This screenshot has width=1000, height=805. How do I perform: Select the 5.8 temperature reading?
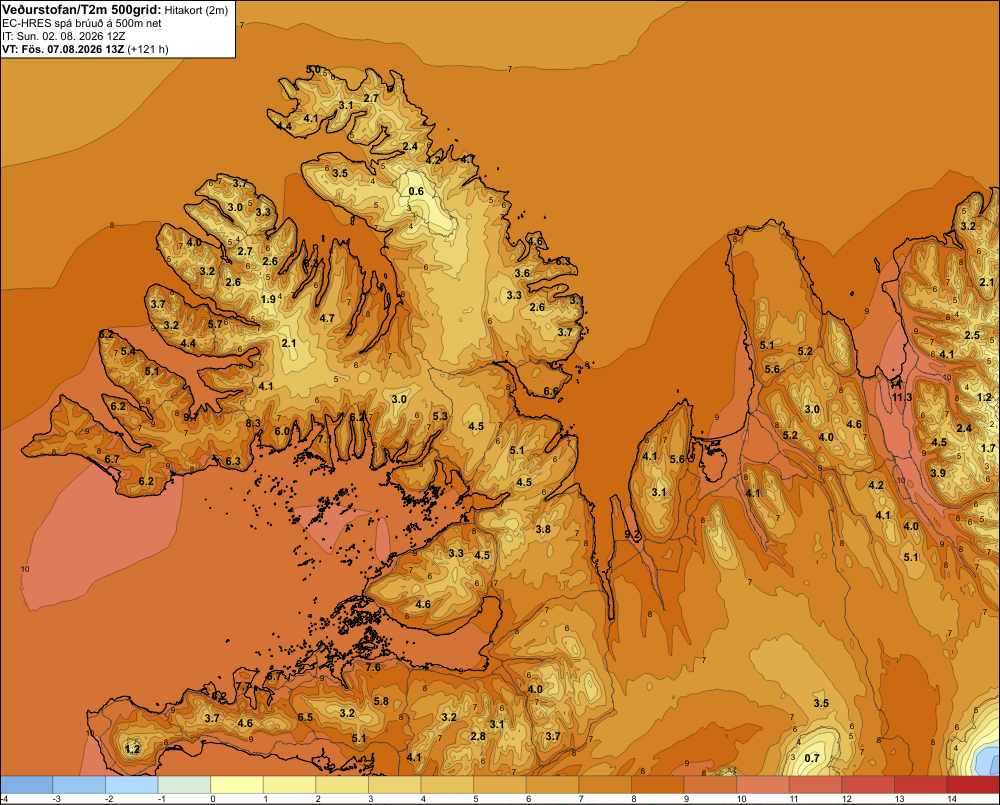click(381, 701)
